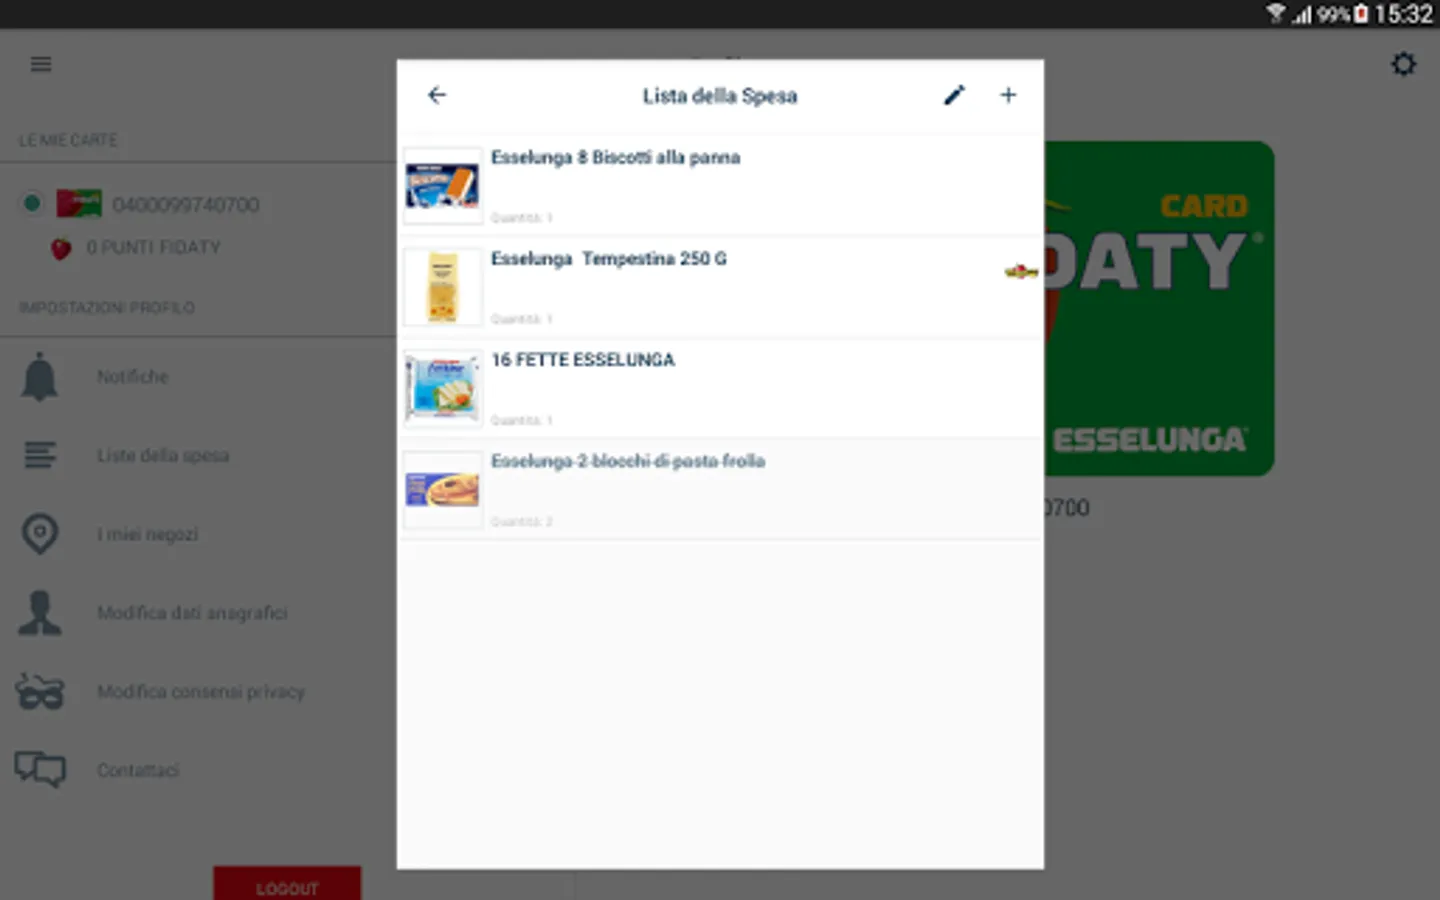The height and width of the screenshot is (900, 1440).
Task: Click the privacy mask icon
Action: (x=40, y=692)
